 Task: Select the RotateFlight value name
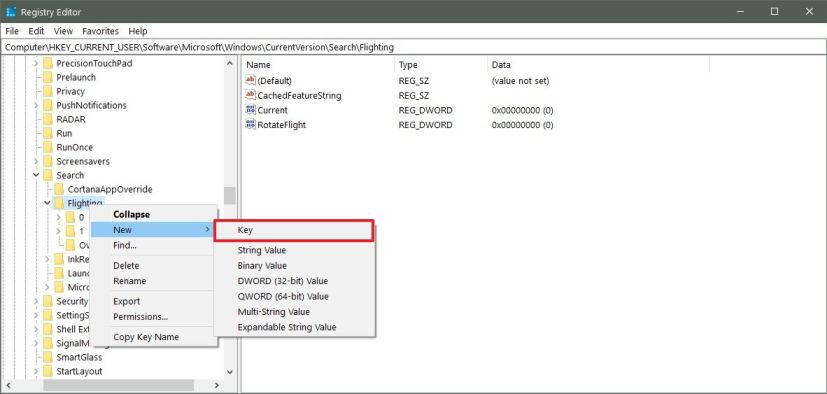point(281,125)
